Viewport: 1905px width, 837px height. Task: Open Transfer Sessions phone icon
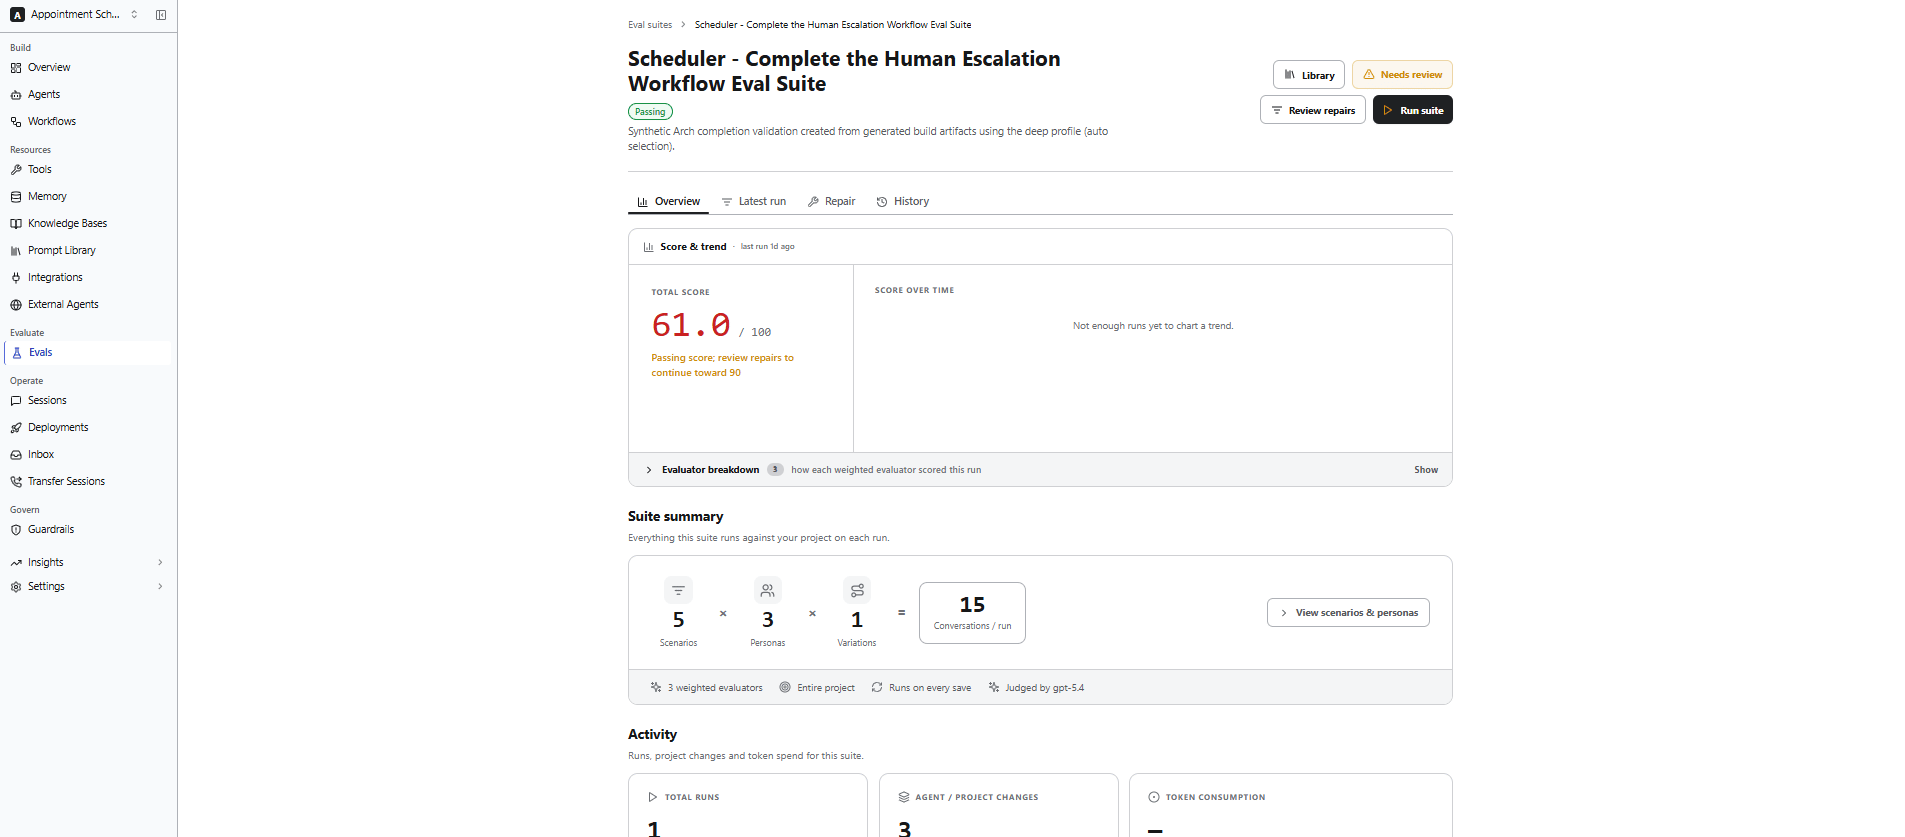pos(16,482)
